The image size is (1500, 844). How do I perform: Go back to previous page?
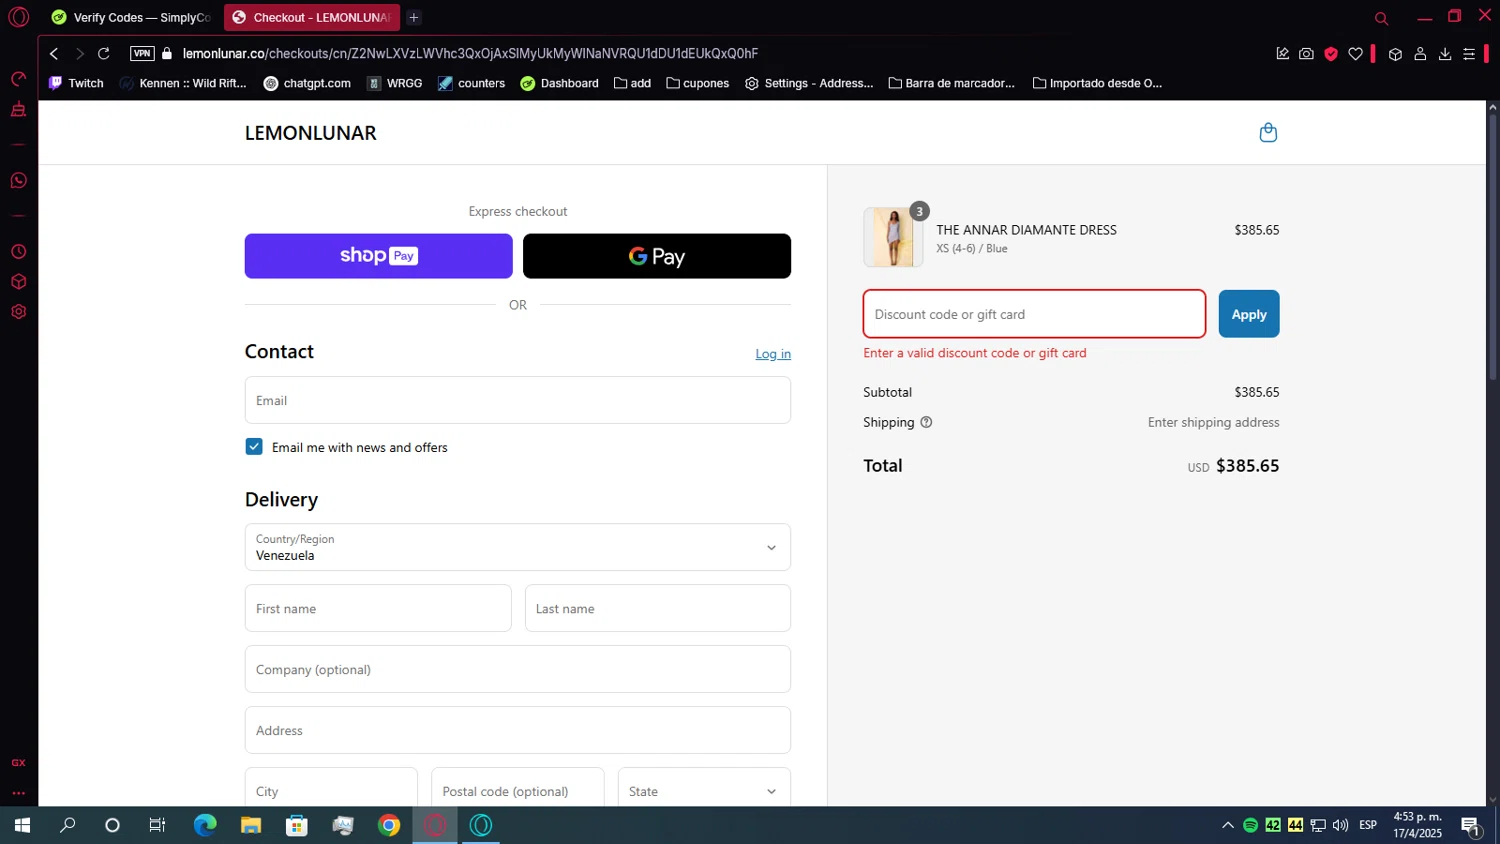point(54,54)
